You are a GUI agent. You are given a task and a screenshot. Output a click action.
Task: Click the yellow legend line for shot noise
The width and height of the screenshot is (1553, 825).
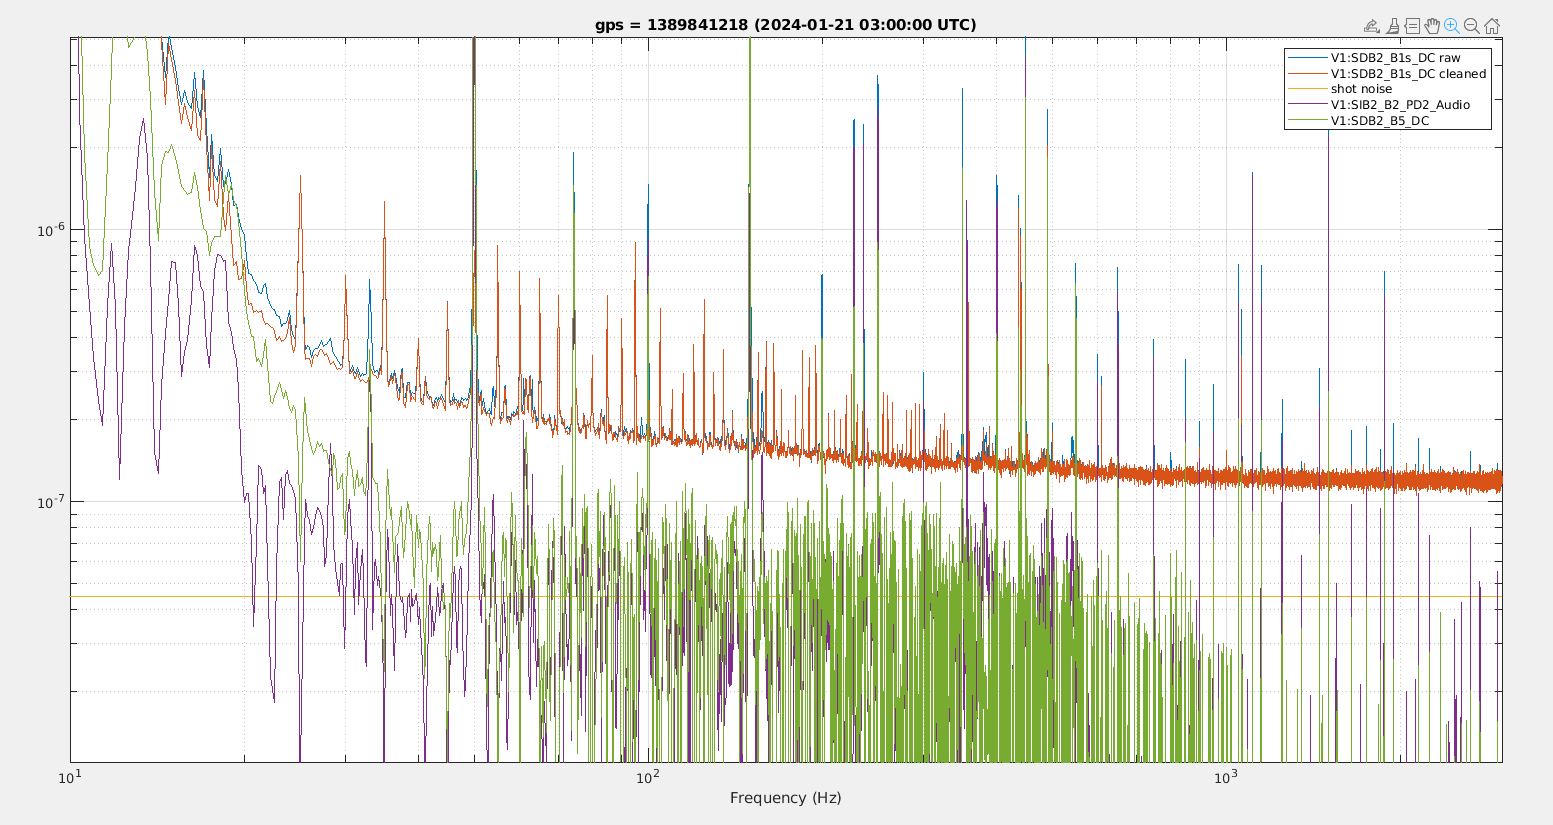(1307, 89)
